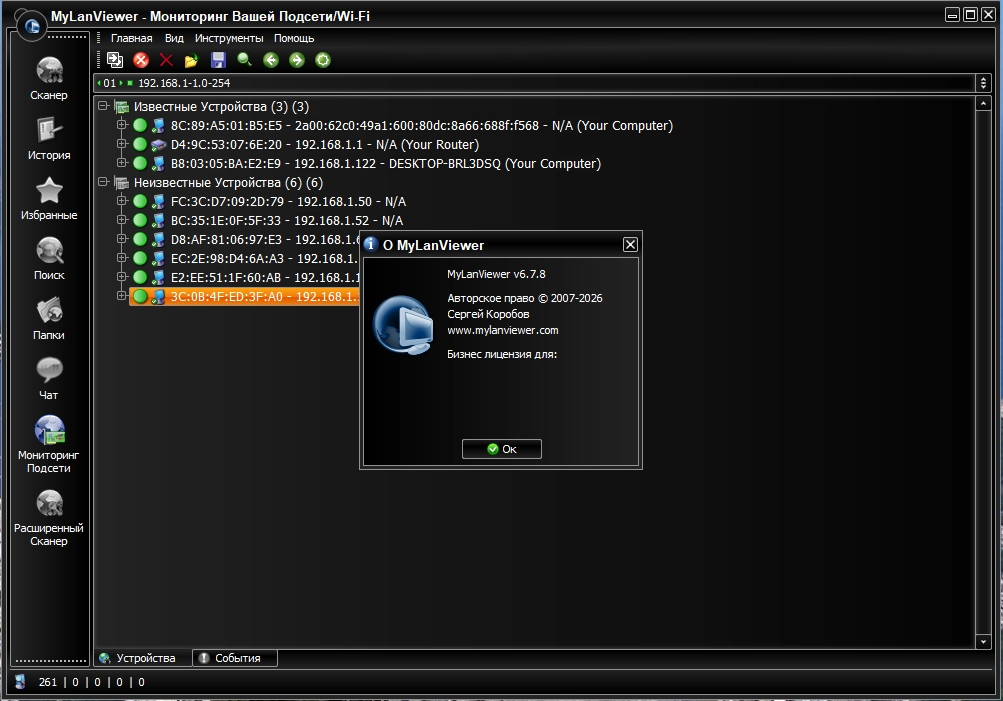This screenshot has width=1003, height=701.
Task: Click the computer icon of BC:35:1E:0F:5F:33
Action: pyautogui.click(x=158, y=221)
